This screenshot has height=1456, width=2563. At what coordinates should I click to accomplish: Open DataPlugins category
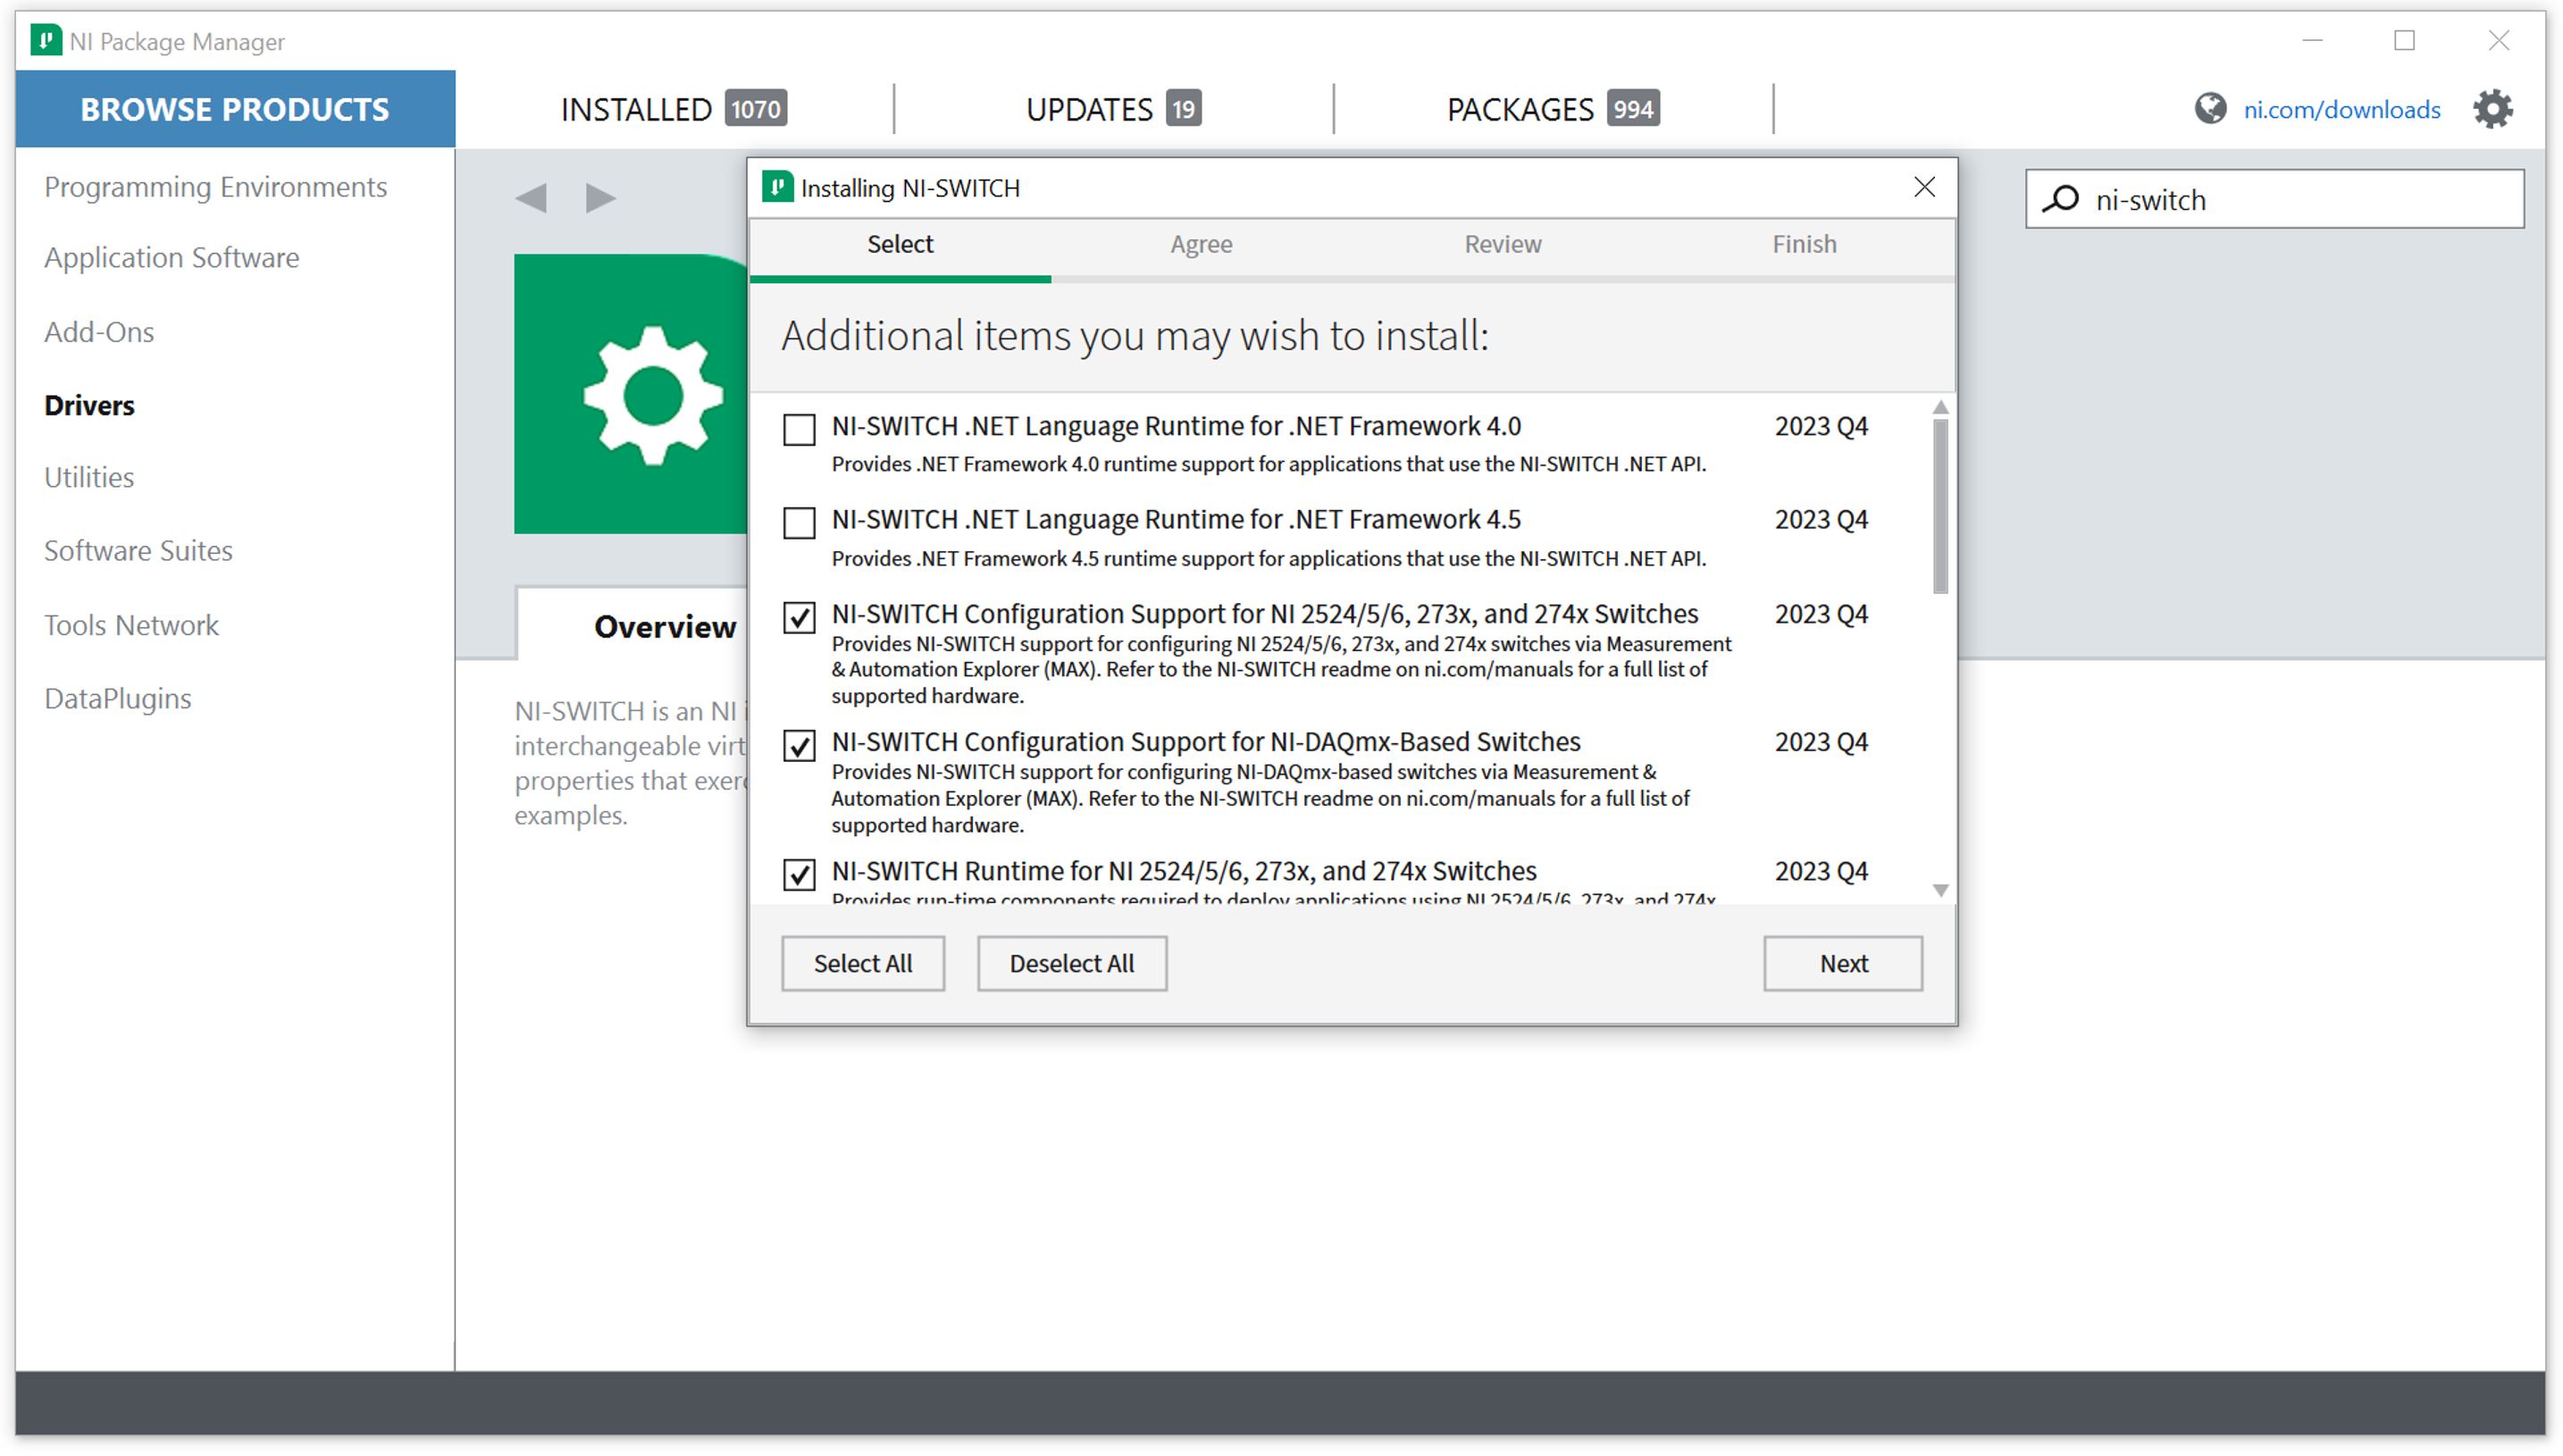click(117, 698)
